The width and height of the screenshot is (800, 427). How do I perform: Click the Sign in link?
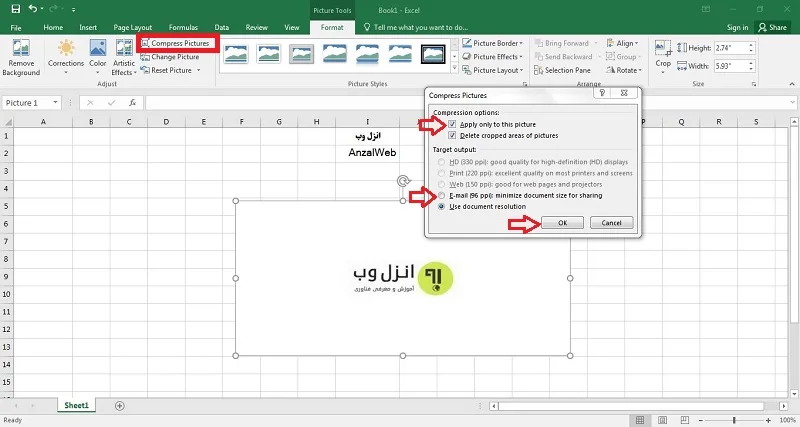737,28
